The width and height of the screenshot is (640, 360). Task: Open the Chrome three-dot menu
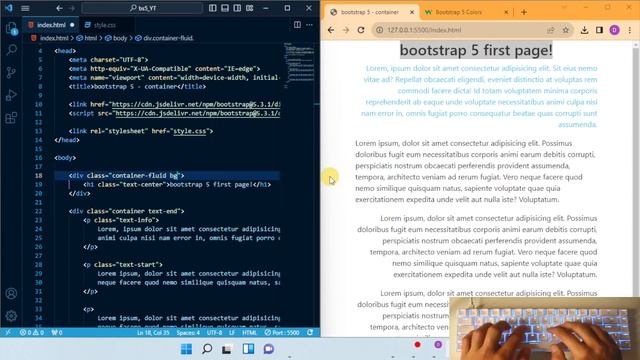[x=630, y=30]
